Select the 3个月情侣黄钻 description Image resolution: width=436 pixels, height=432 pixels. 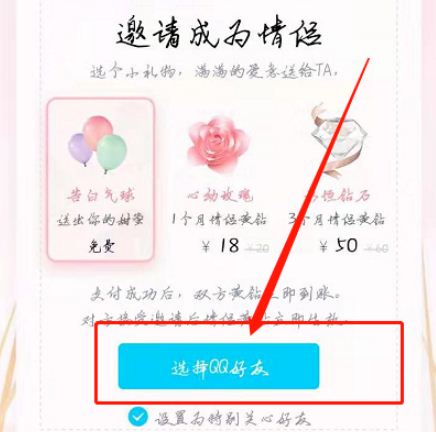click(337, 220)
